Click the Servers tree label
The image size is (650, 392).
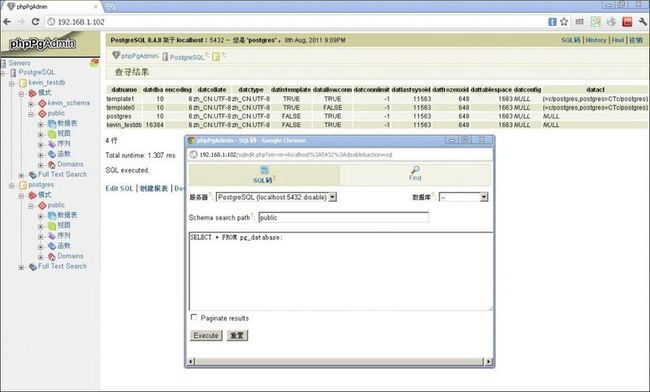[19, 63]
